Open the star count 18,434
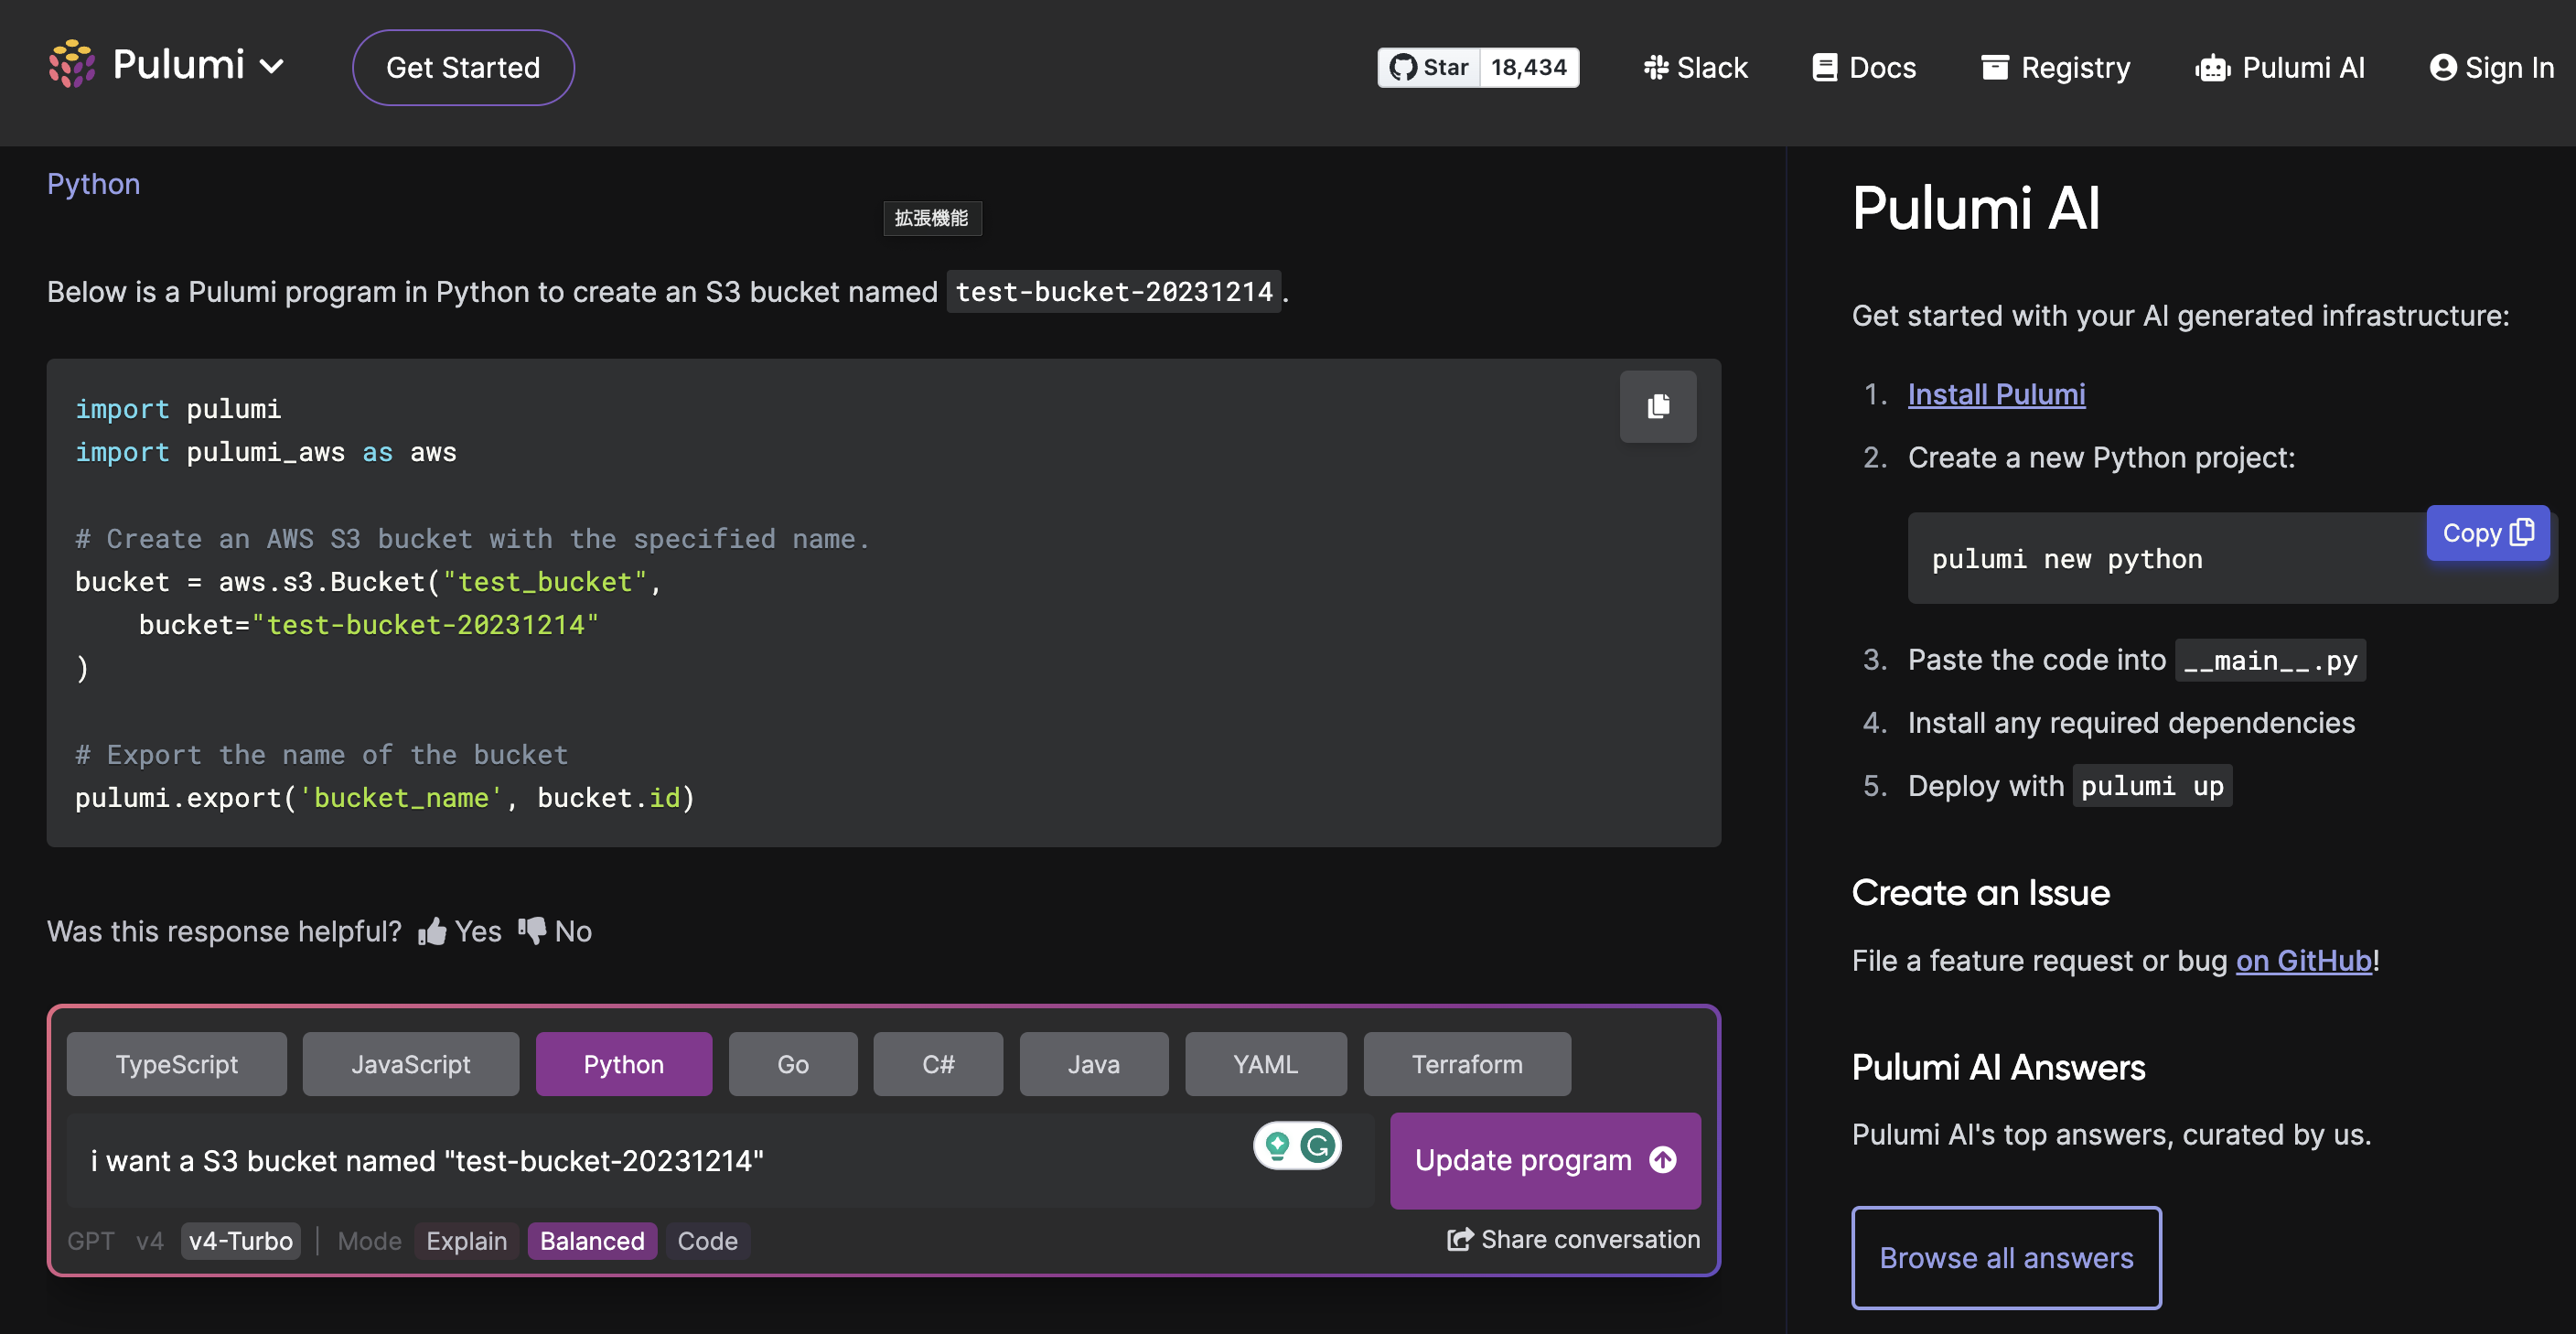The width and height of the screenshot is (2576, 1334). pos(1529,67)
